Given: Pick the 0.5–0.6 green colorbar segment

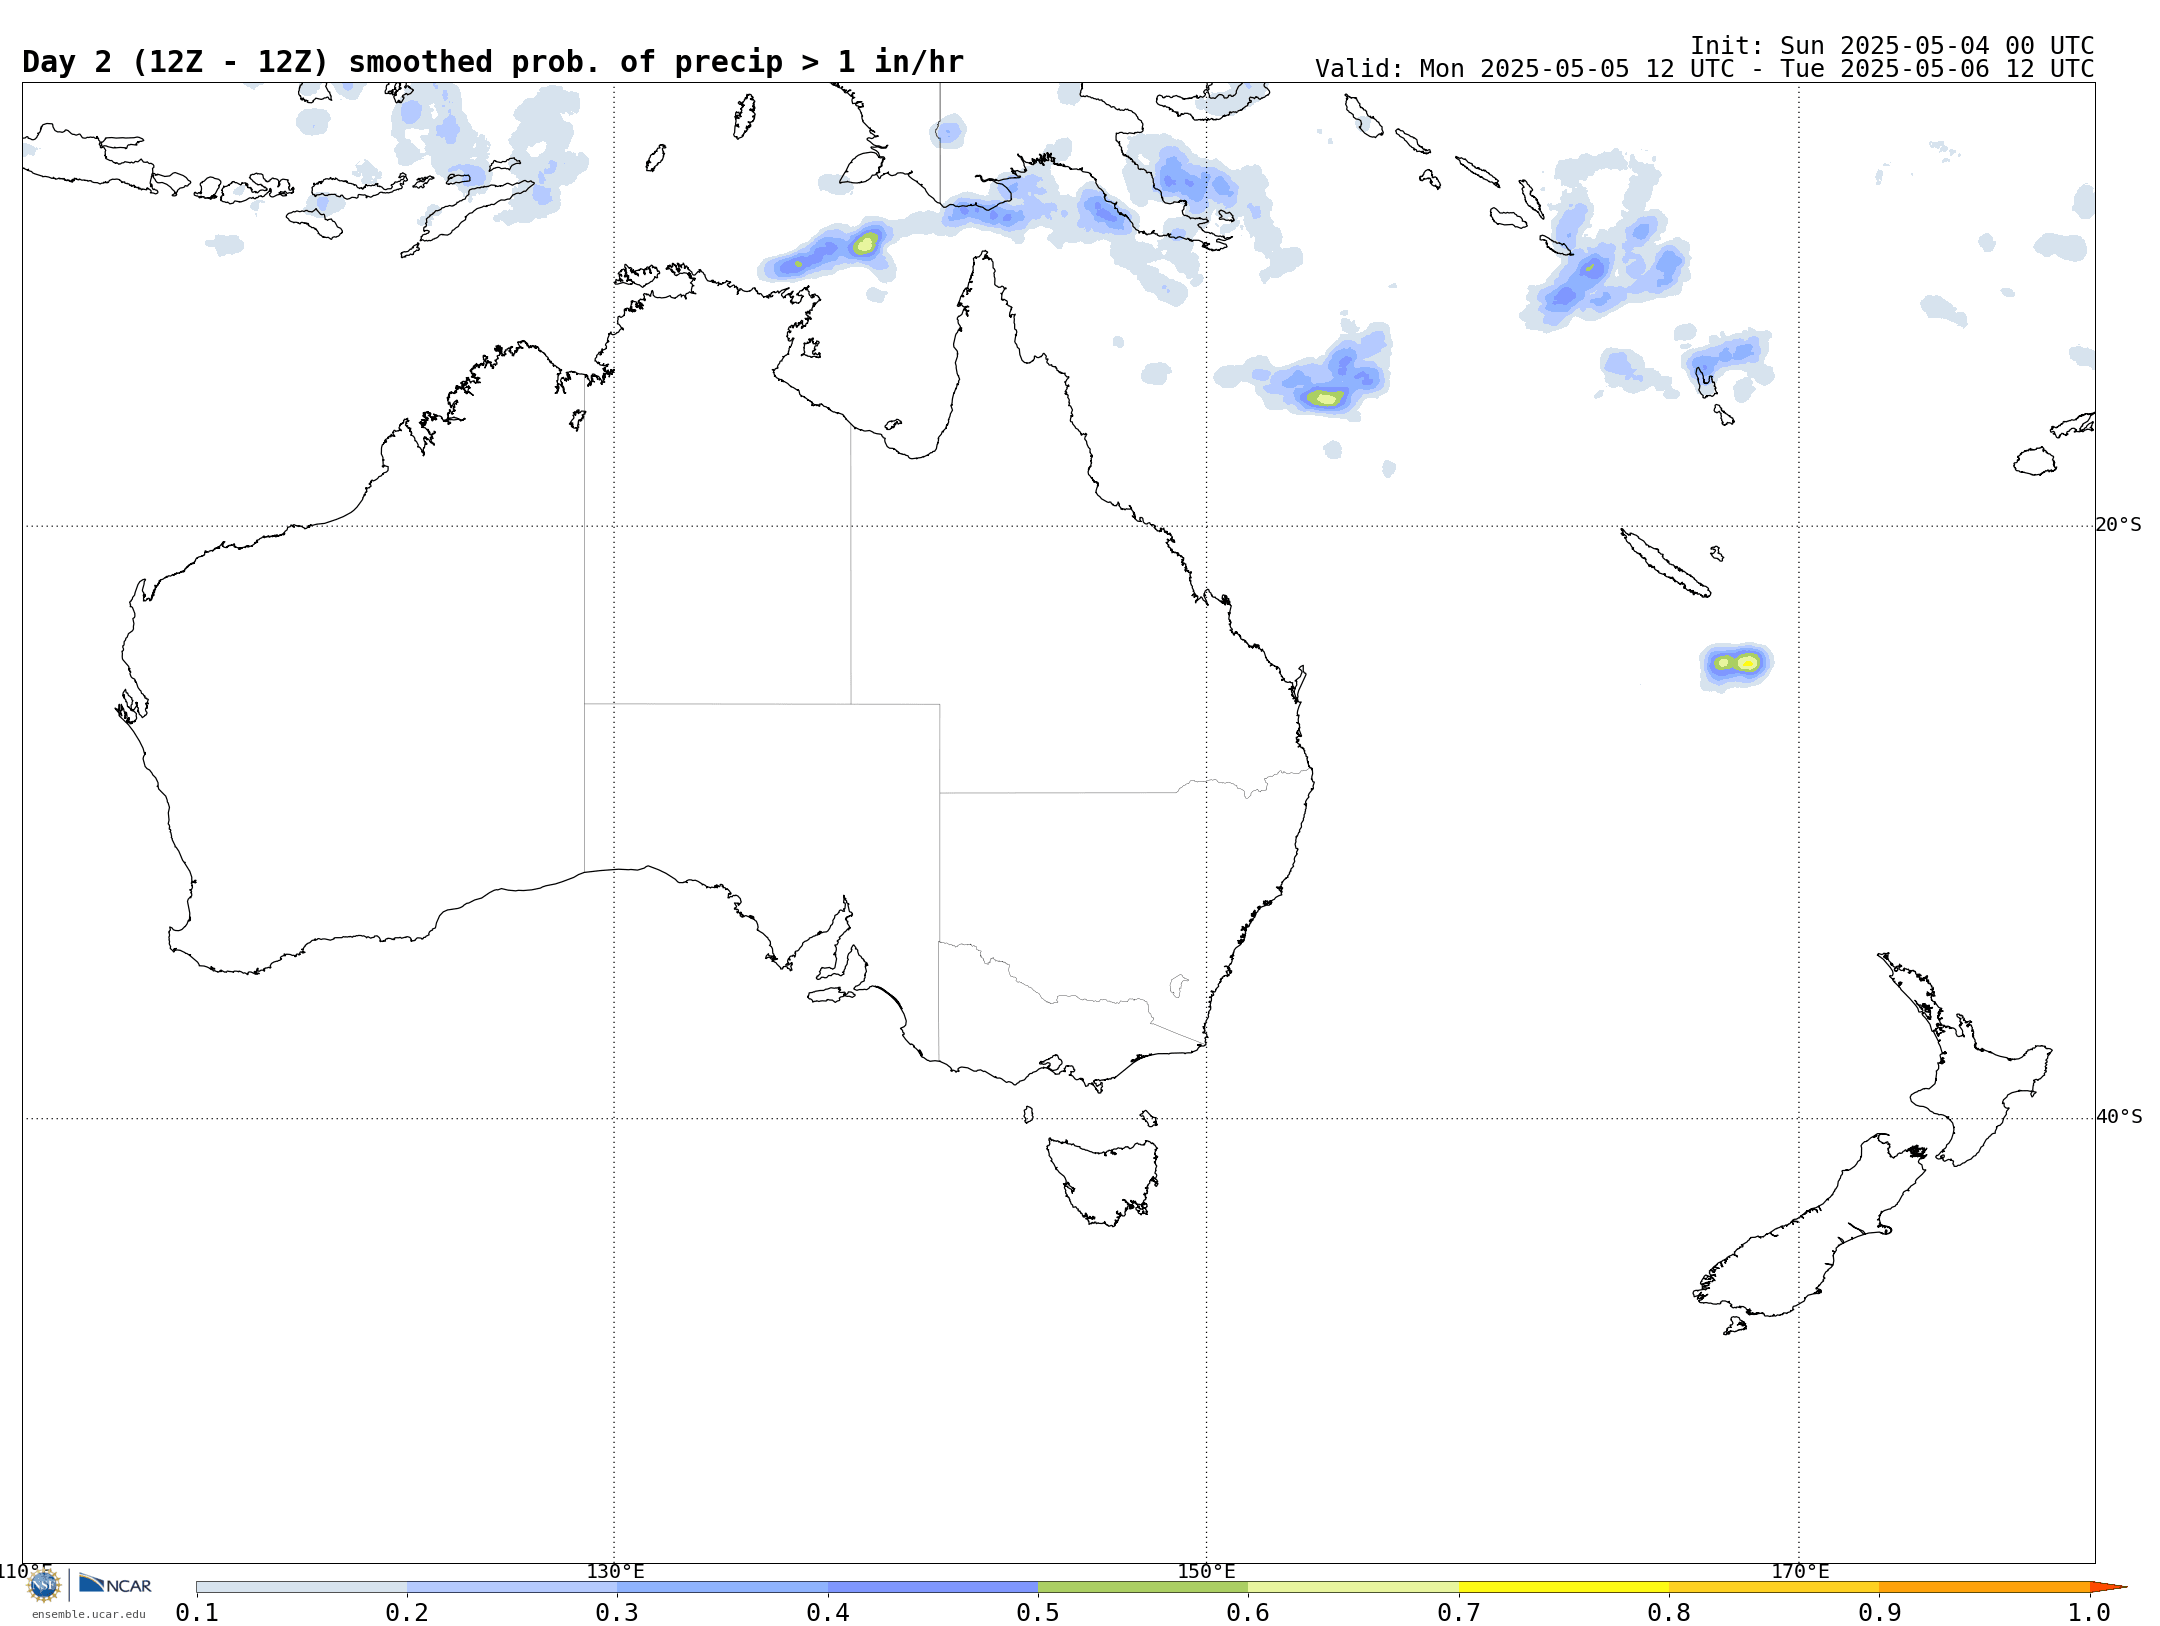Looking at the screenshot, I should [1143, 1587].
